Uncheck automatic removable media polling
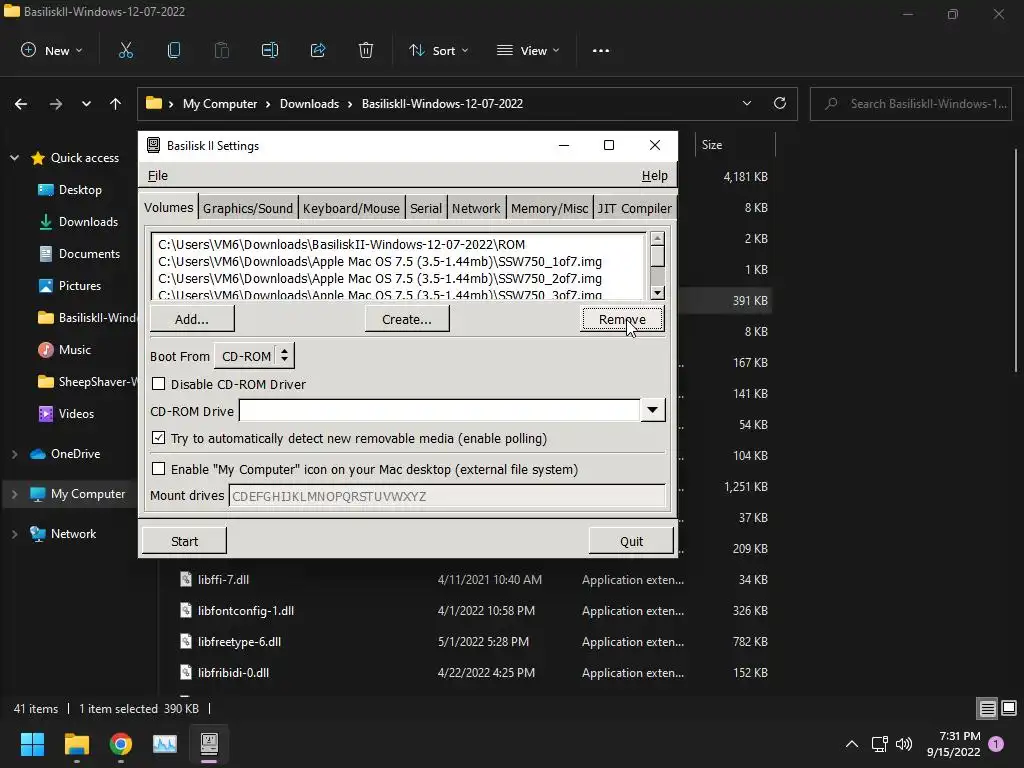 click(159, 438)
